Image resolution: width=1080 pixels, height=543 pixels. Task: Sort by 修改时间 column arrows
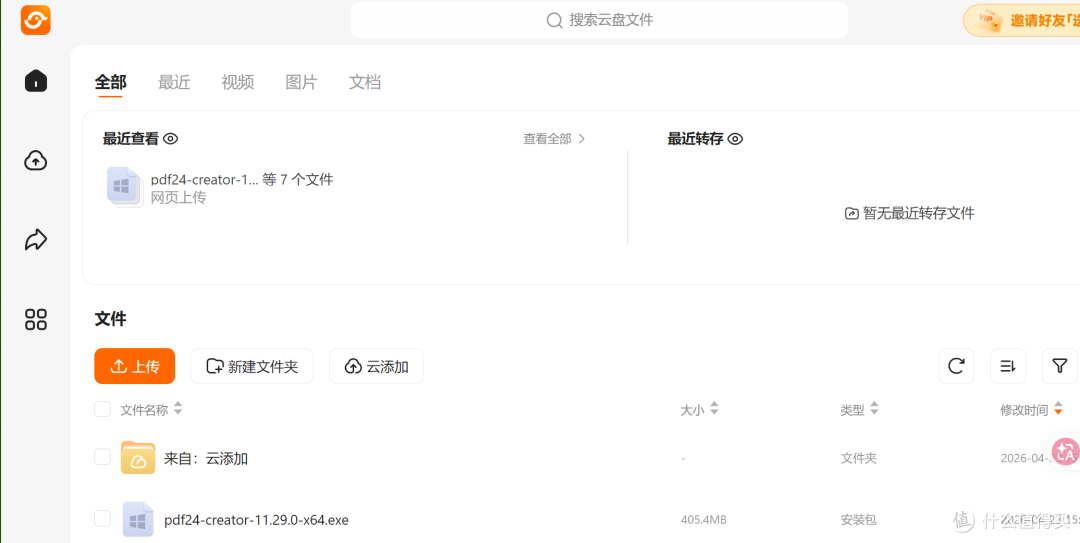1059,409
